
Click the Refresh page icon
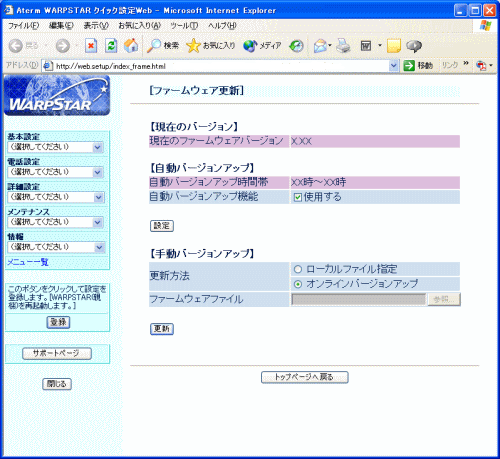[x=111, y=46]
